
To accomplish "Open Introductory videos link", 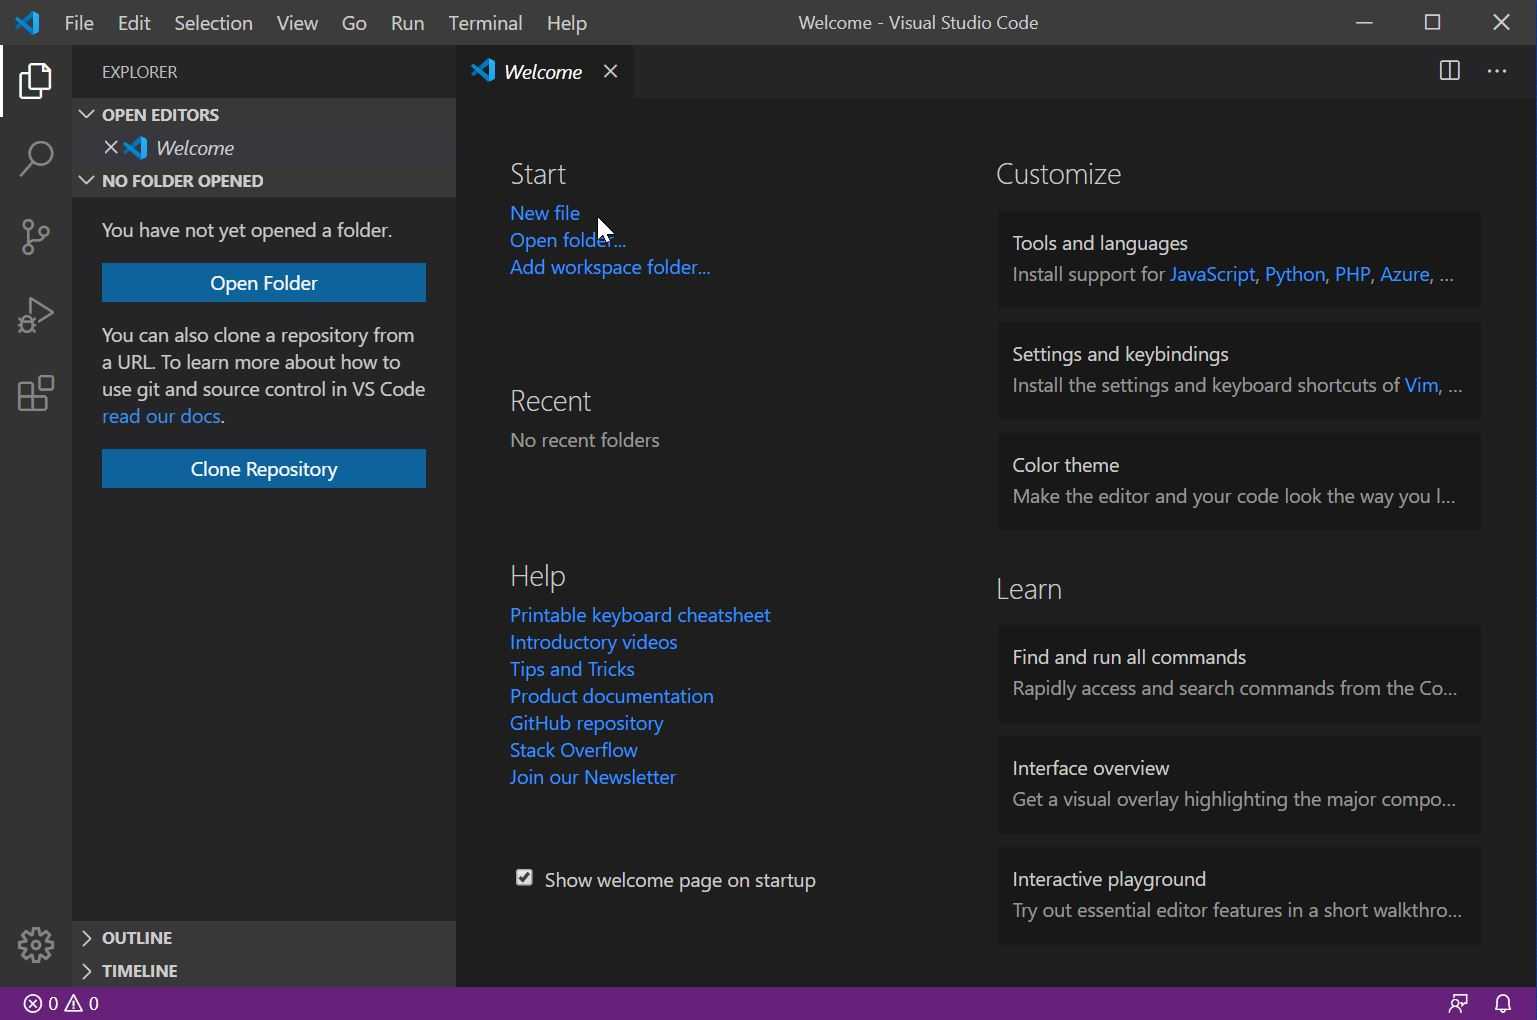I will [594, 642].
